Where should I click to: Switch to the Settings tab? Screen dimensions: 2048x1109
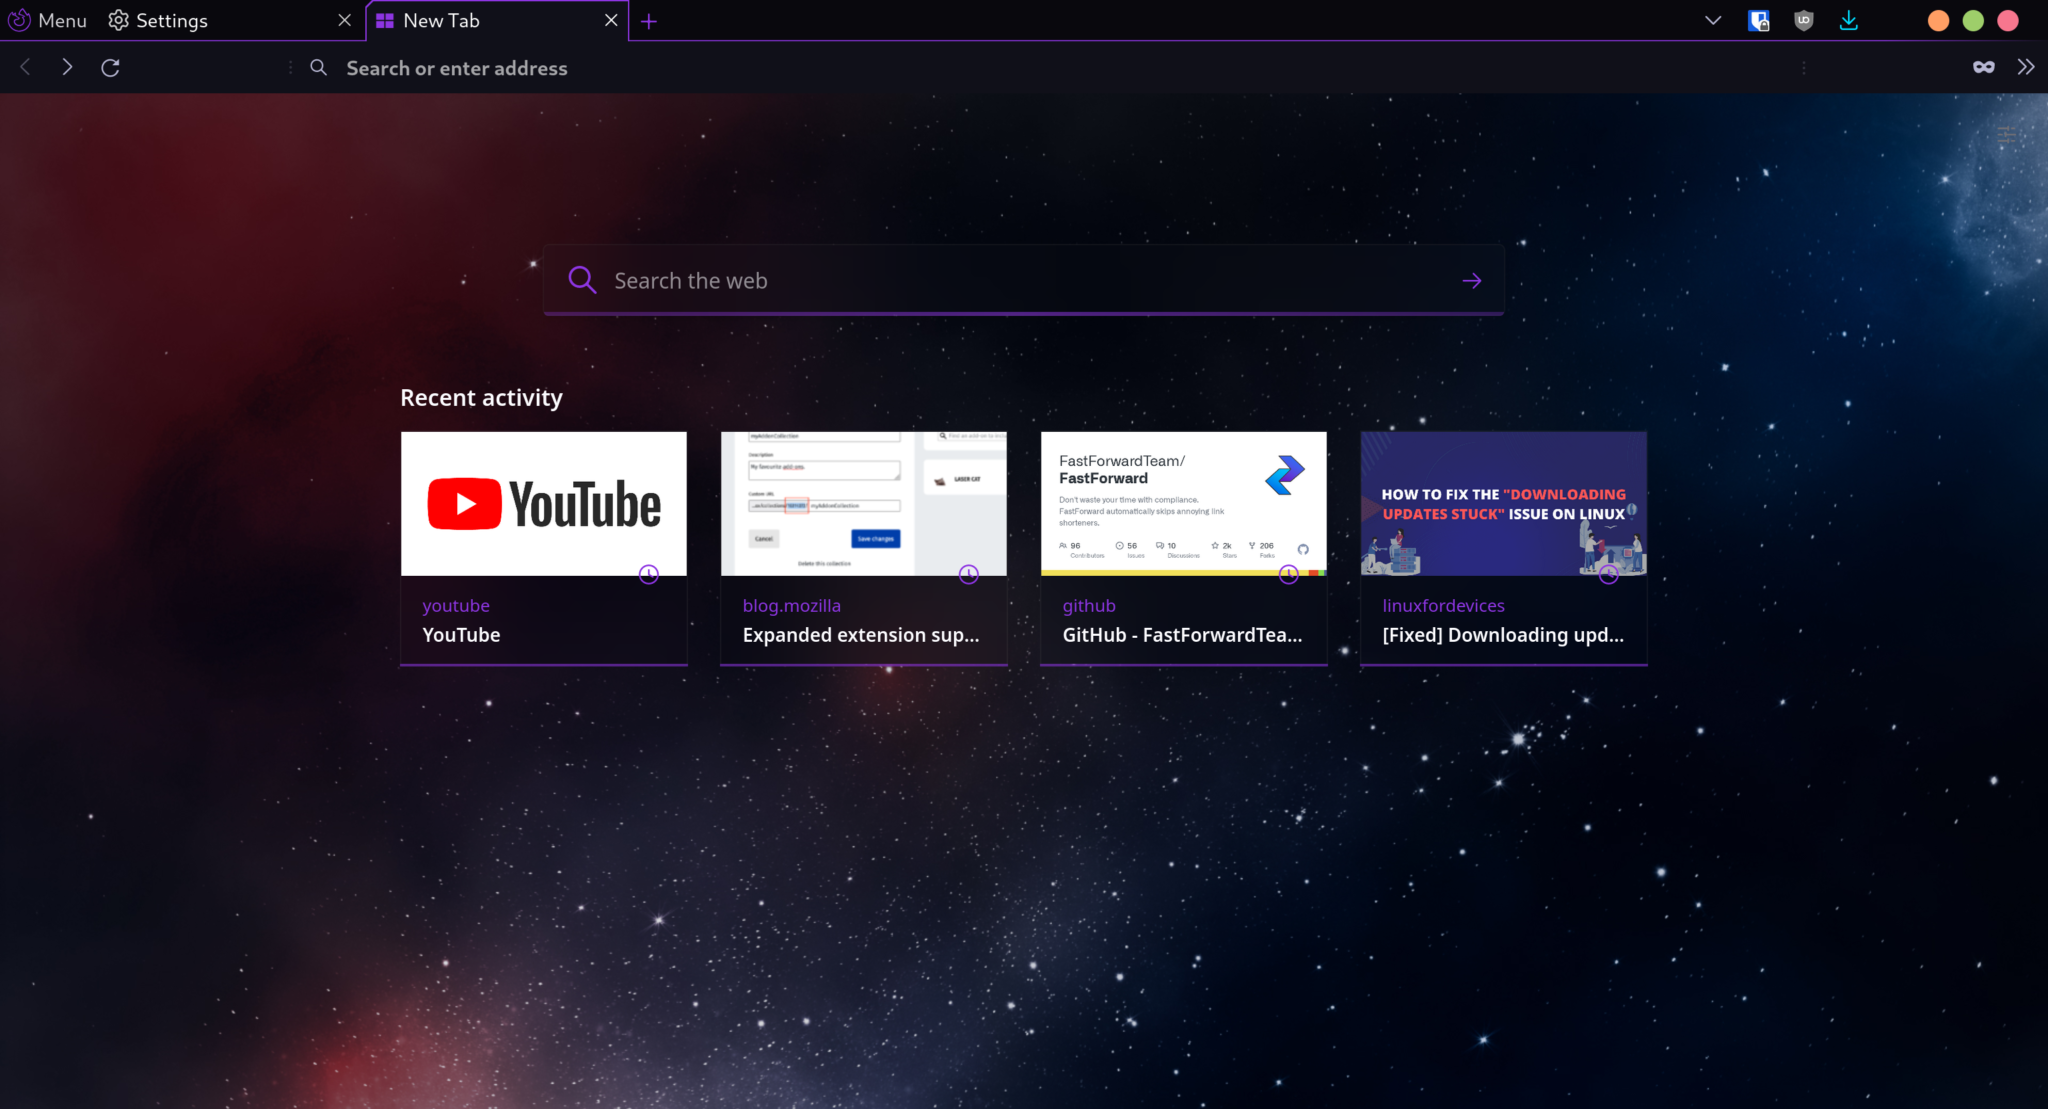170,20
